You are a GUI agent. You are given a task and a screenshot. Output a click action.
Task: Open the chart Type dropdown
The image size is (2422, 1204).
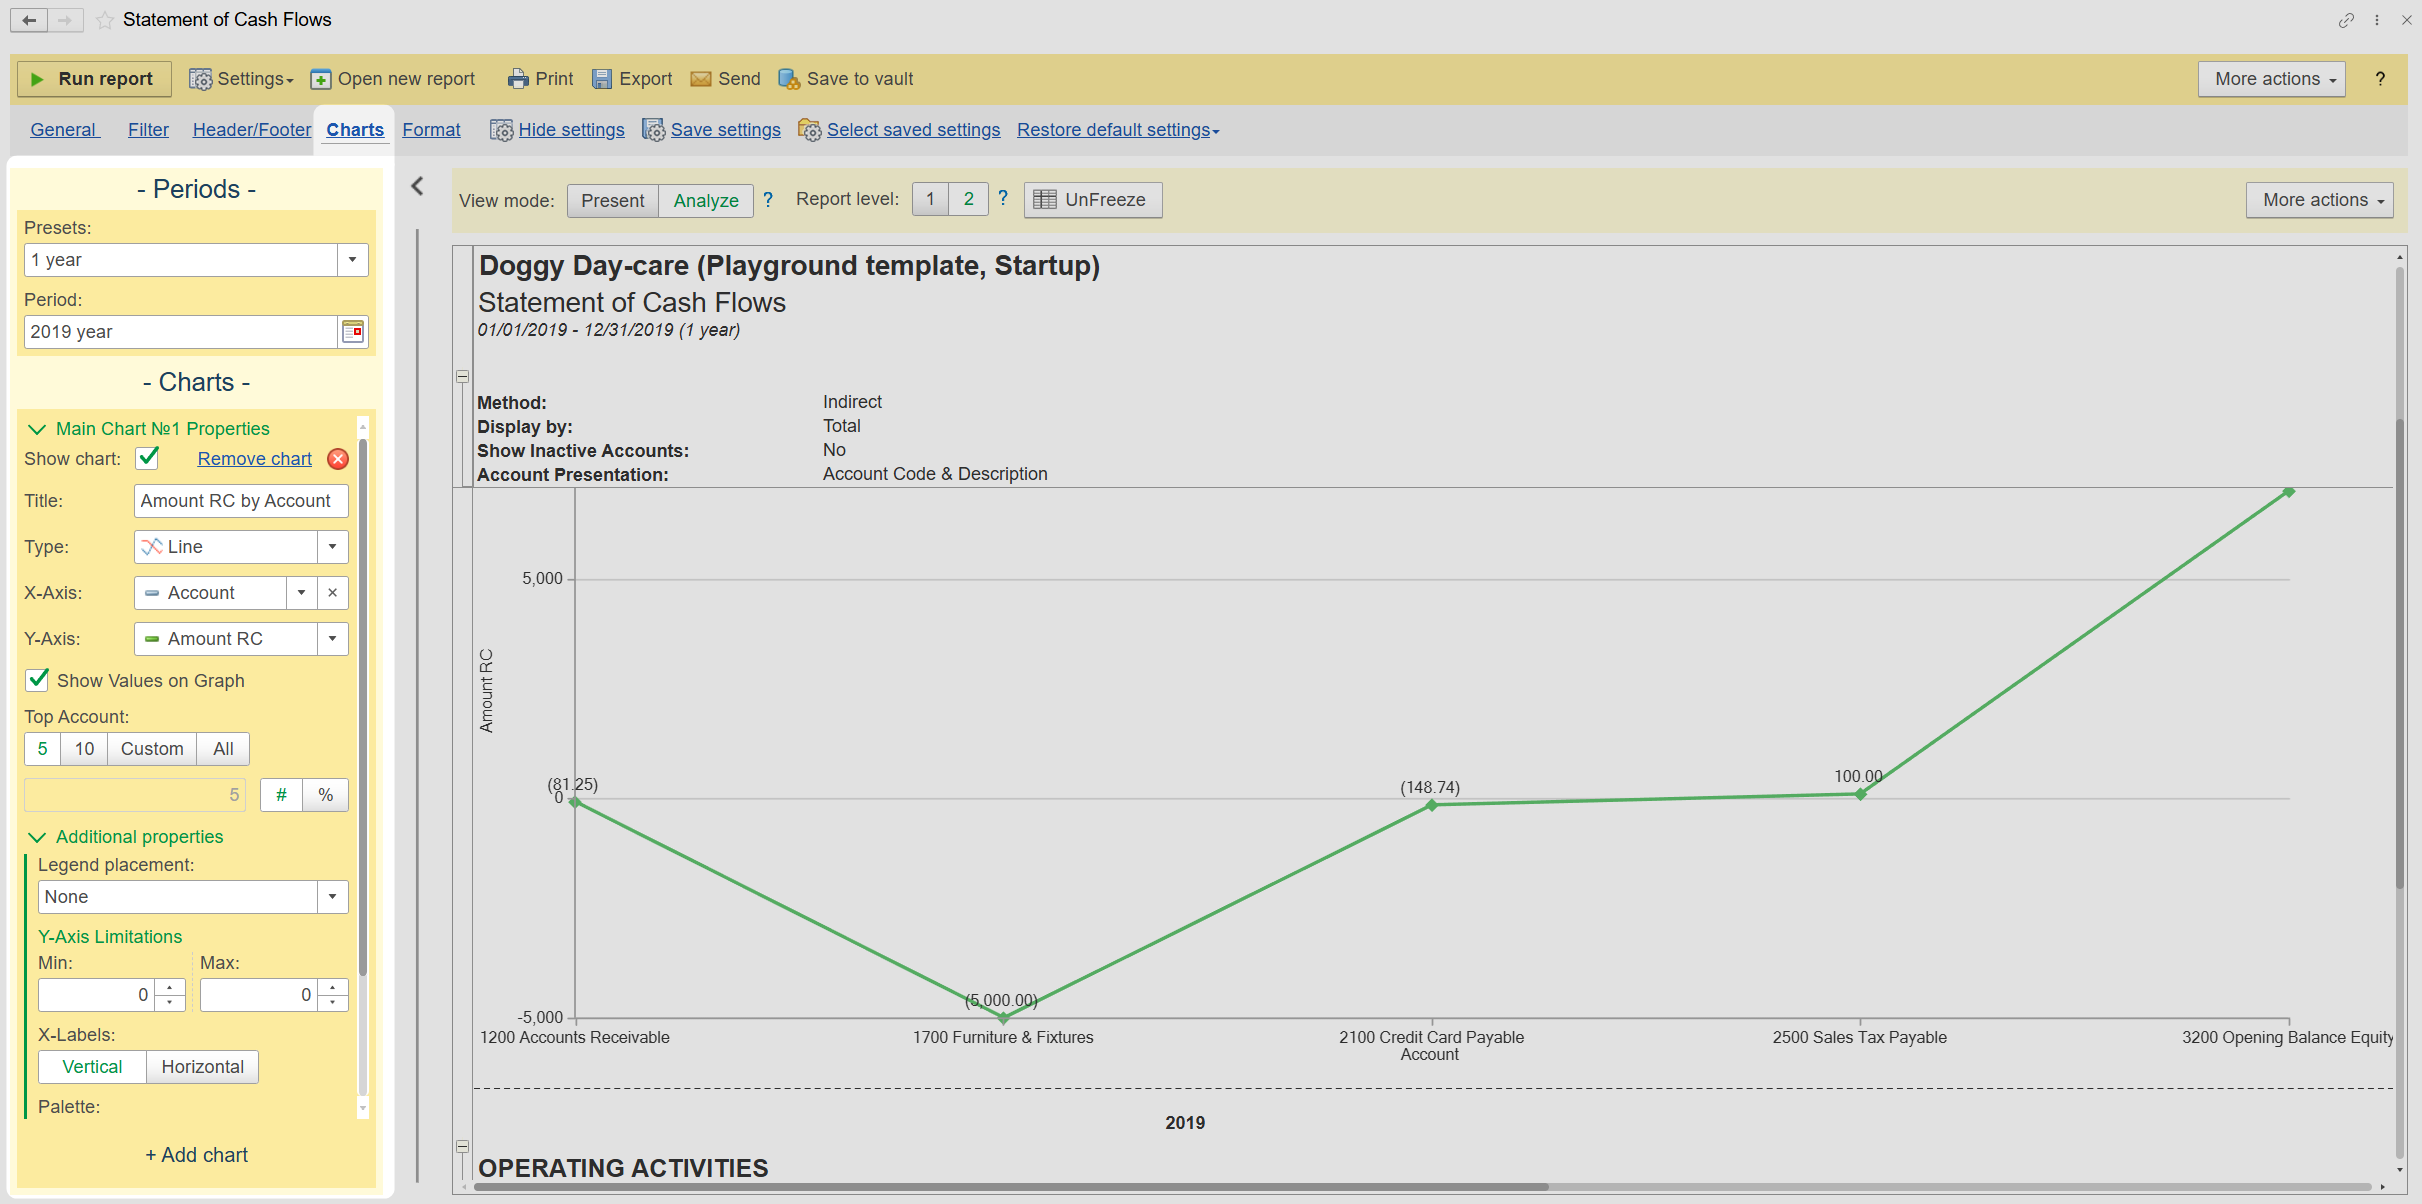coord(332,547)
